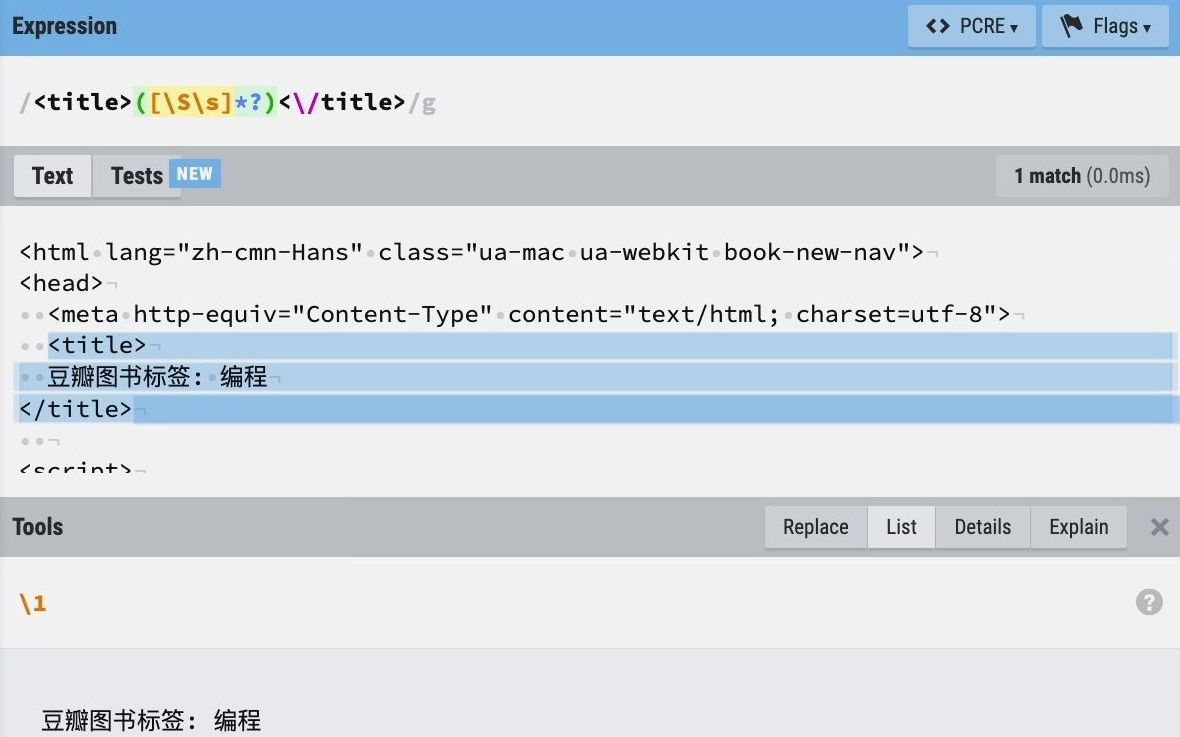1180x737 pixels.
Task: Close the Tools panel with the X icon
Action: tap(1157, 527)
